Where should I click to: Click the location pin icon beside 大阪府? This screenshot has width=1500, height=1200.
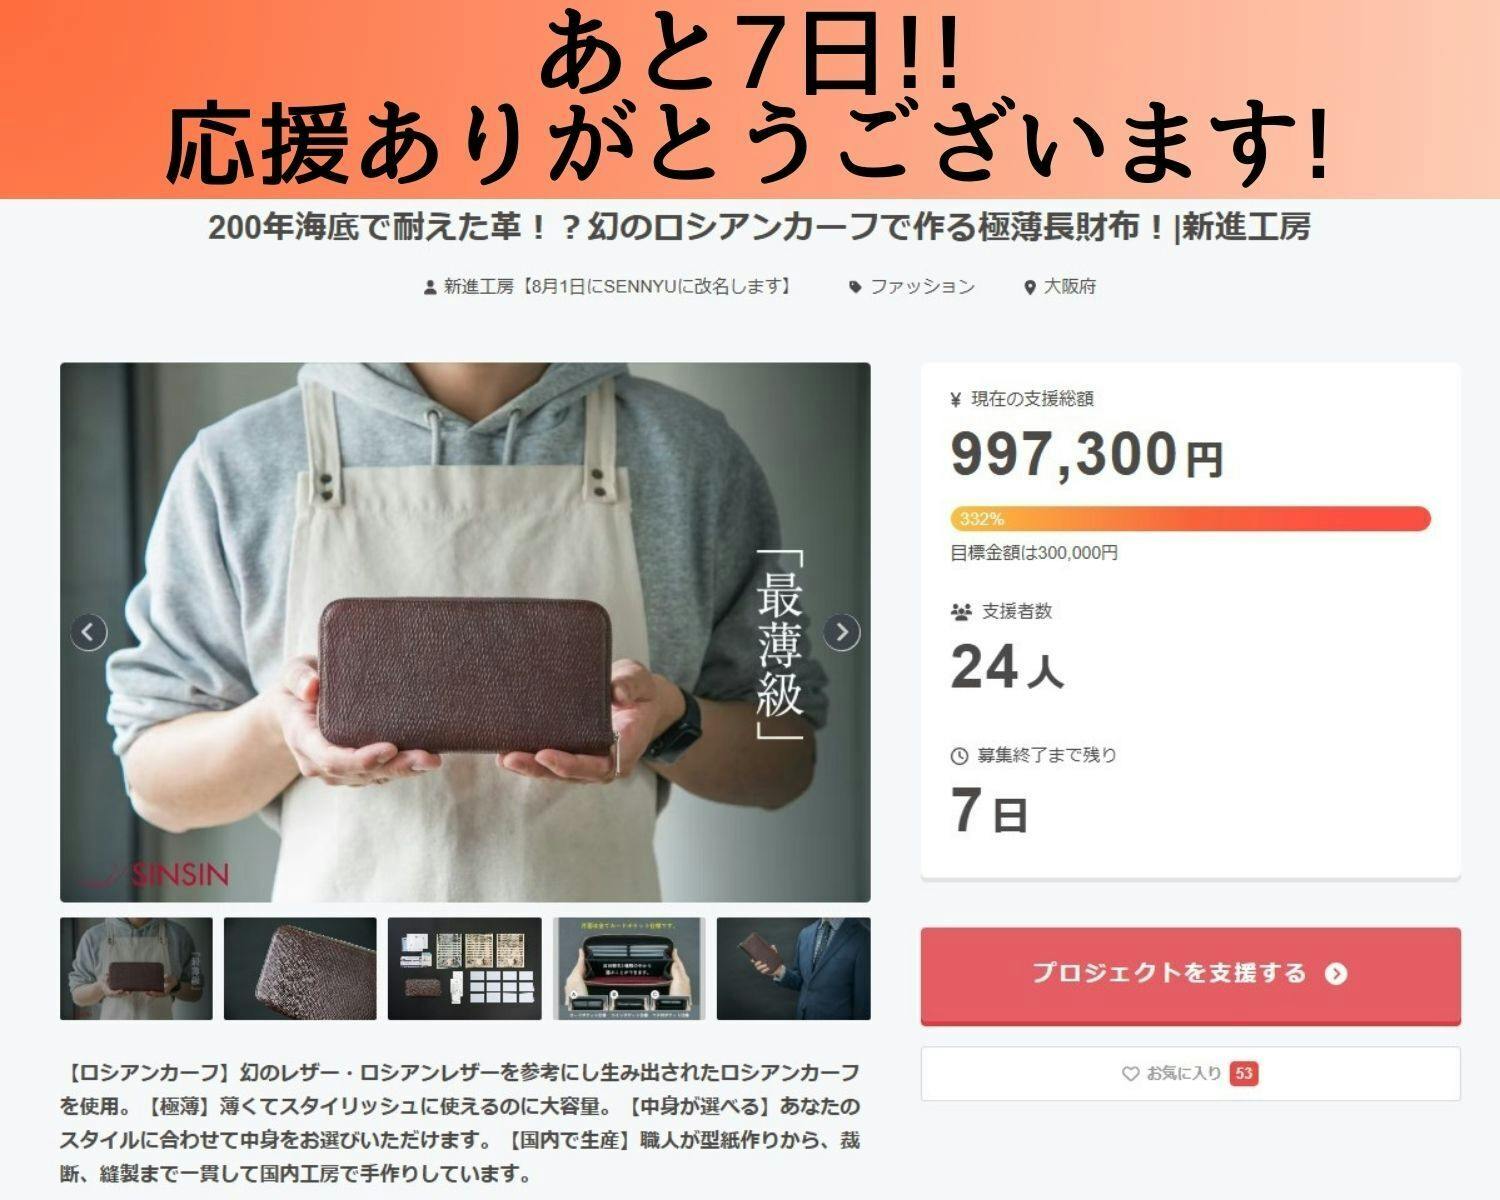point(1030,287)
